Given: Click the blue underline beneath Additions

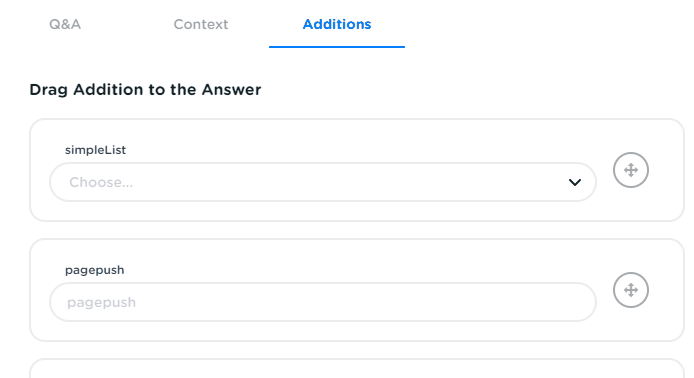Looking at the screenshot, I should pos(337,46).
